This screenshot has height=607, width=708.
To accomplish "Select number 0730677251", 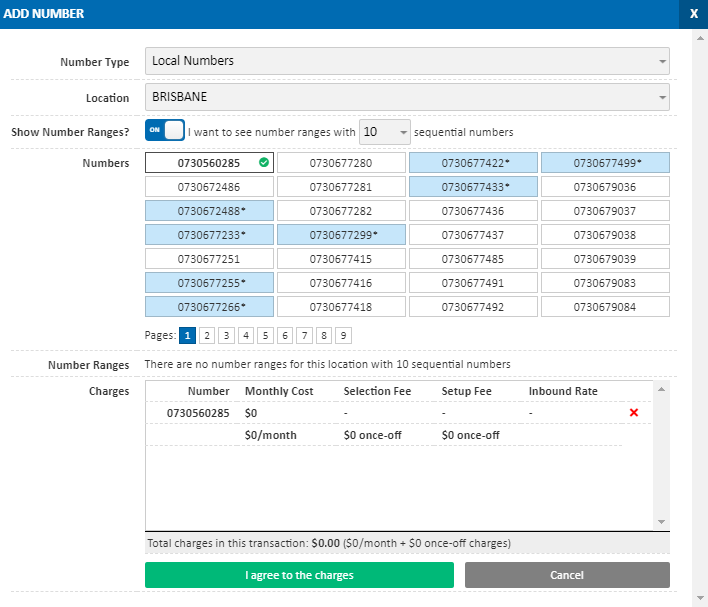I will (x=209, y=259).
